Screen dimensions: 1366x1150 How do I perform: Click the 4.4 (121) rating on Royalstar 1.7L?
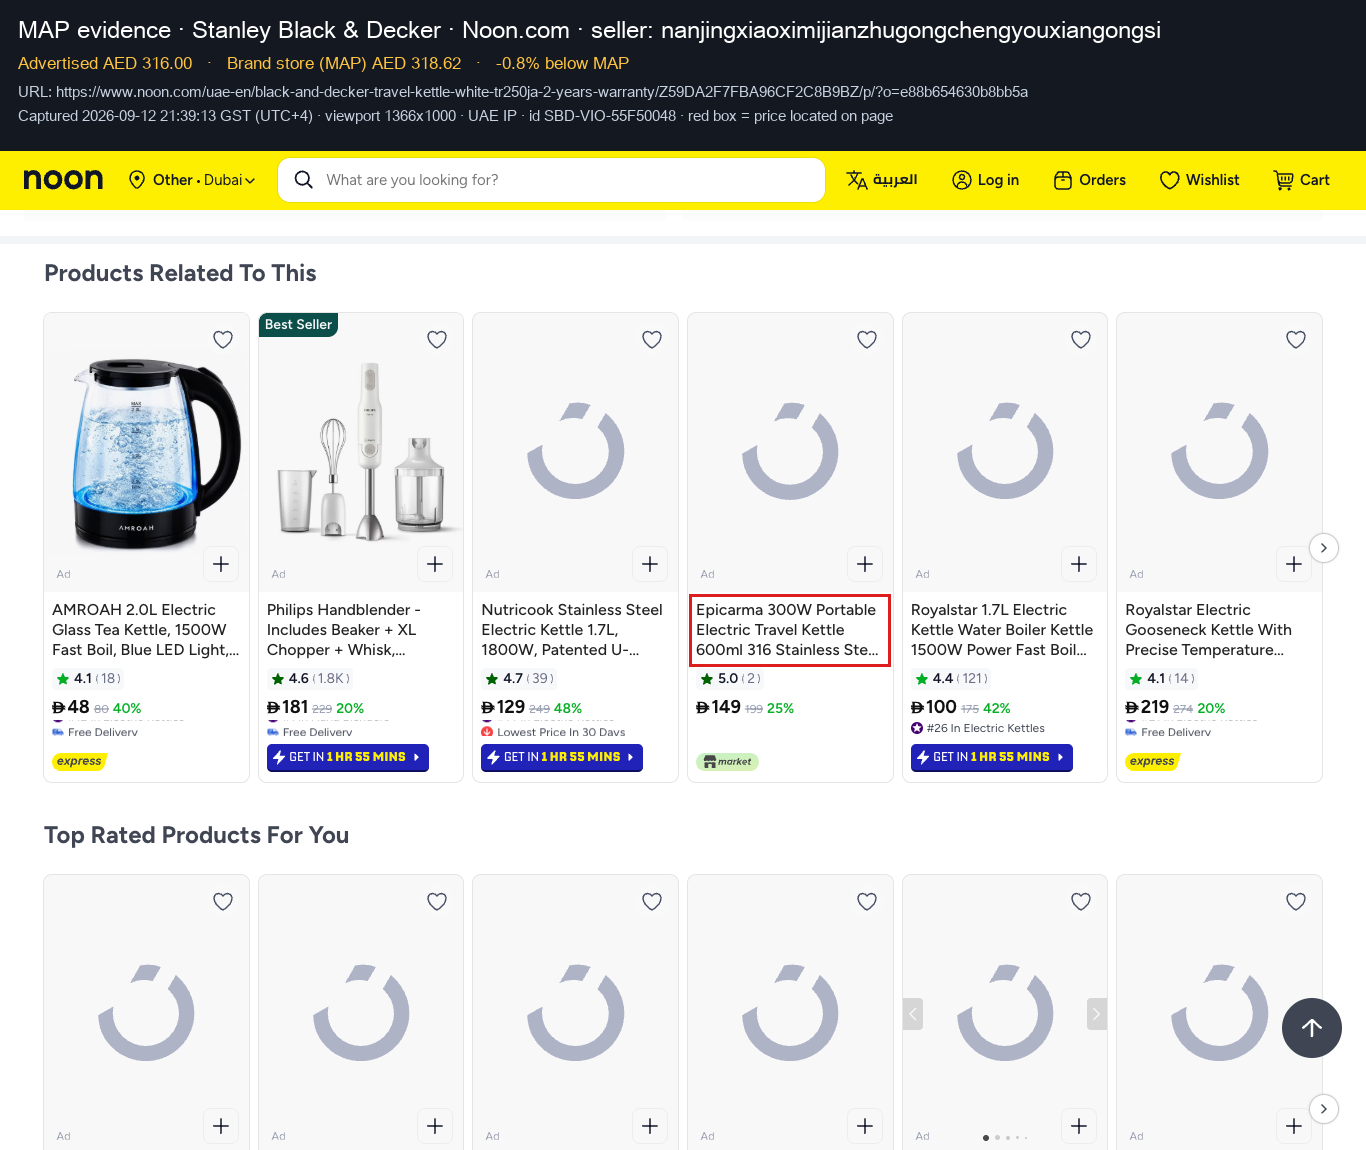point(951,679)
